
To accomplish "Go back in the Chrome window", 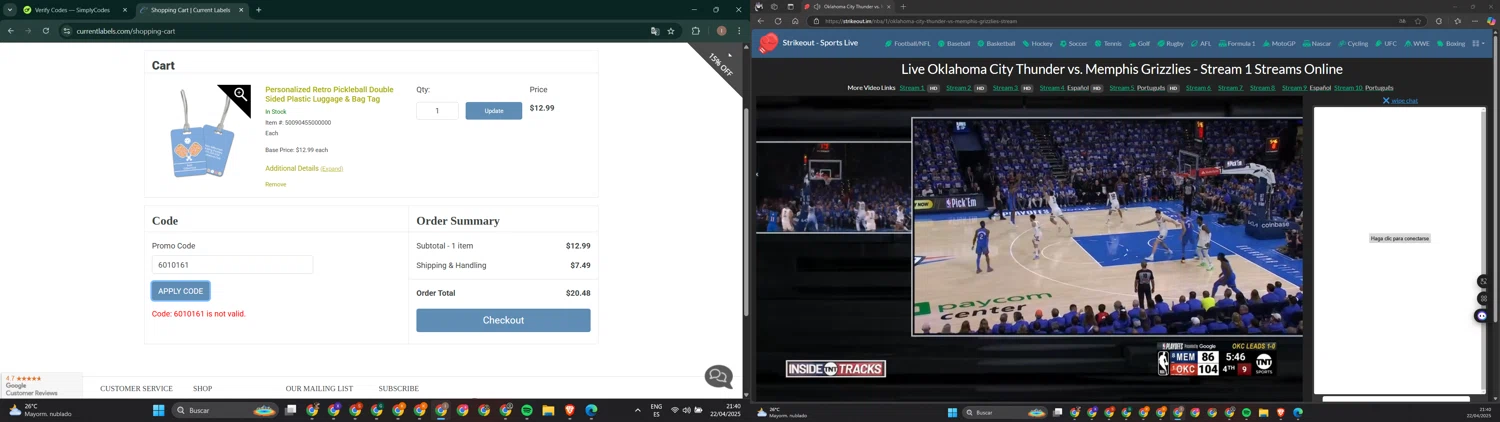I will [10, 31].
